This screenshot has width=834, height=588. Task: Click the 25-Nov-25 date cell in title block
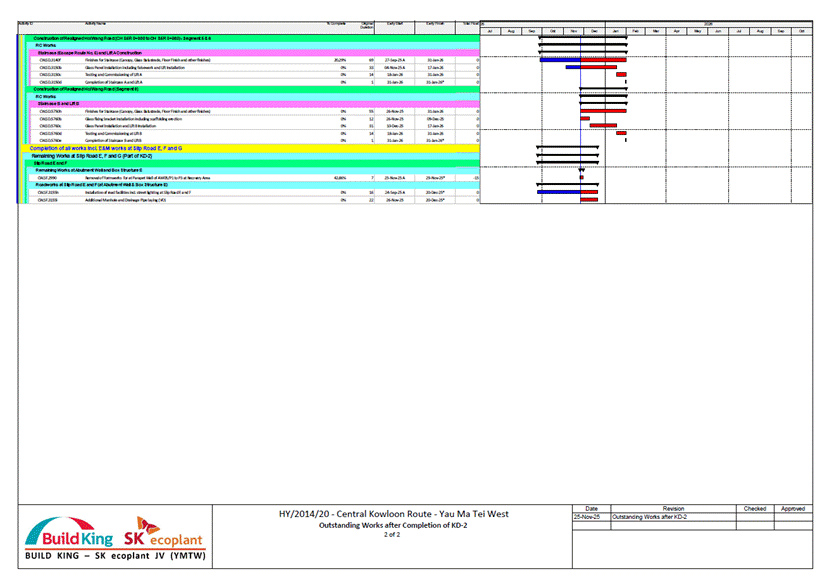click(589, 517)
